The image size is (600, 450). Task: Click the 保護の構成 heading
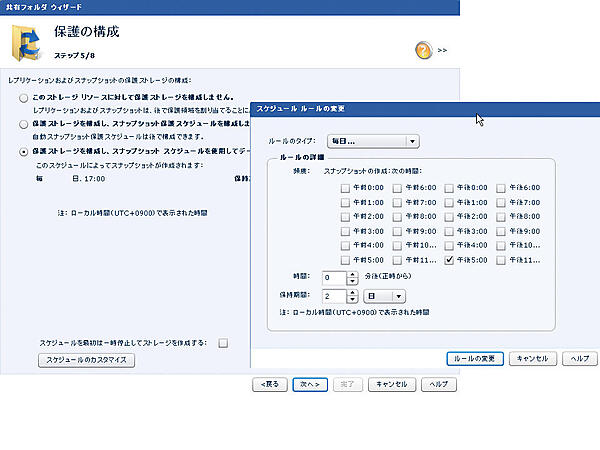[x=86, y=32]
